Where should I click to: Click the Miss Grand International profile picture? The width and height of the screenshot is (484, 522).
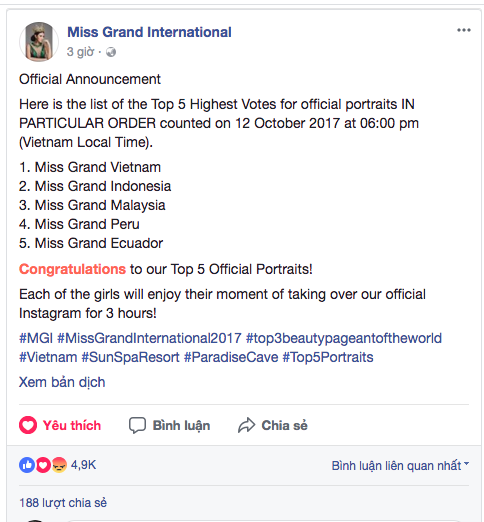pos(39,42)
